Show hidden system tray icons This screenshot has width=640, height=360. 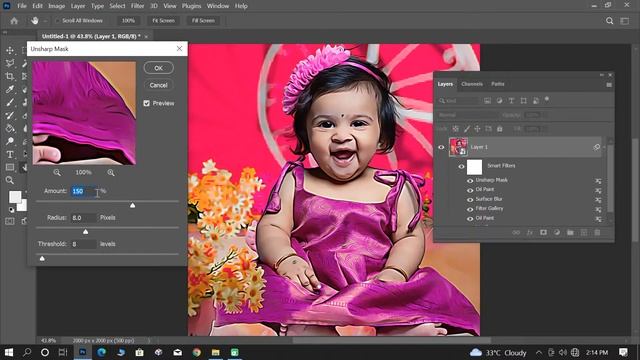(539, 352)
